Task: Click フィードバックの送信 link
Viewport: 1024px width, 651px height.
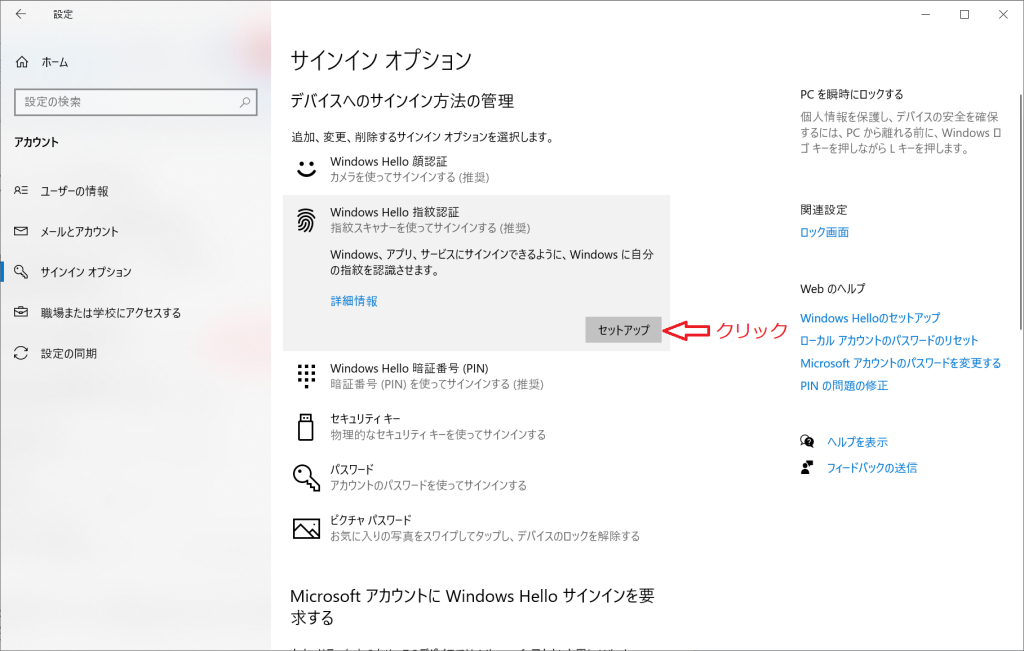Action: [x=872, y=468]
